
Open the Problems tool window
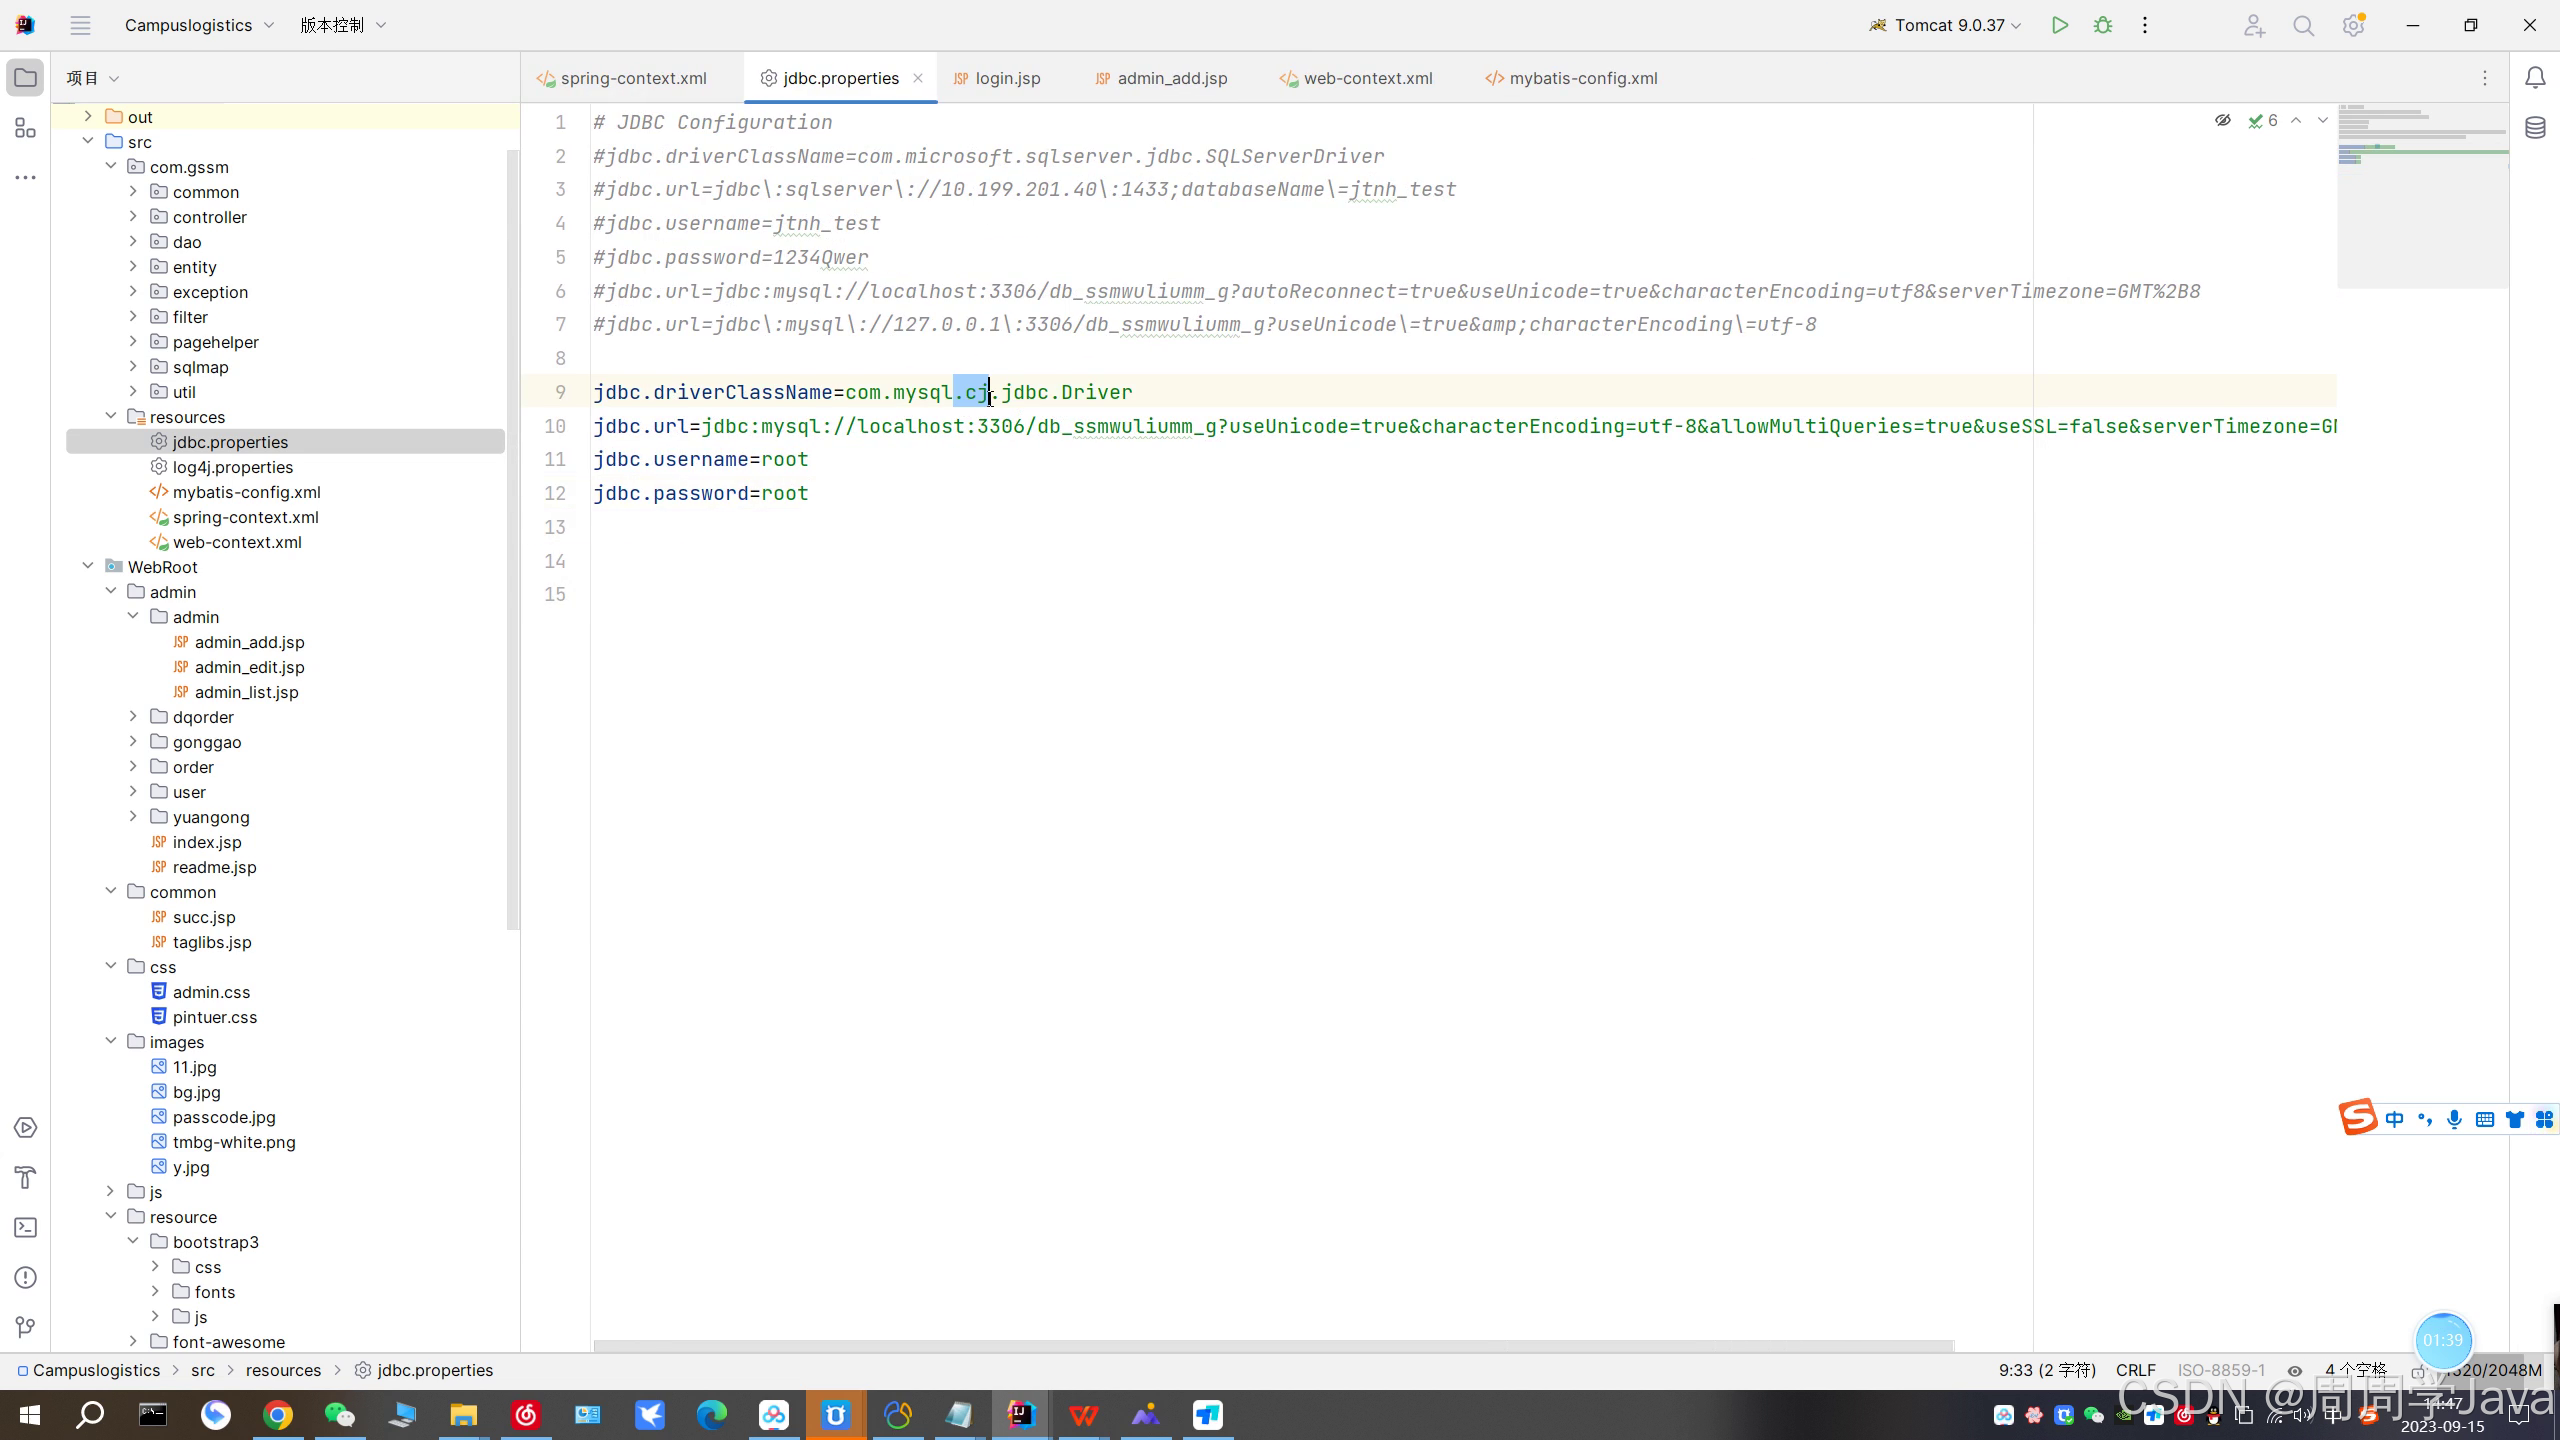[x=26, y=1277]
